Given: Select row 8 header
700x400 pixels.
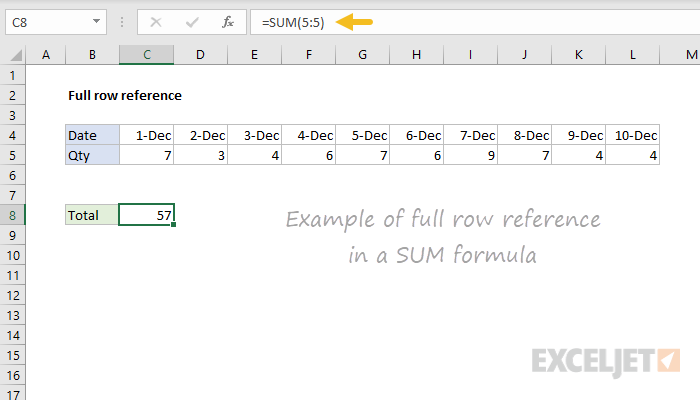Looking at the screenshot, I should pos(12,215).
